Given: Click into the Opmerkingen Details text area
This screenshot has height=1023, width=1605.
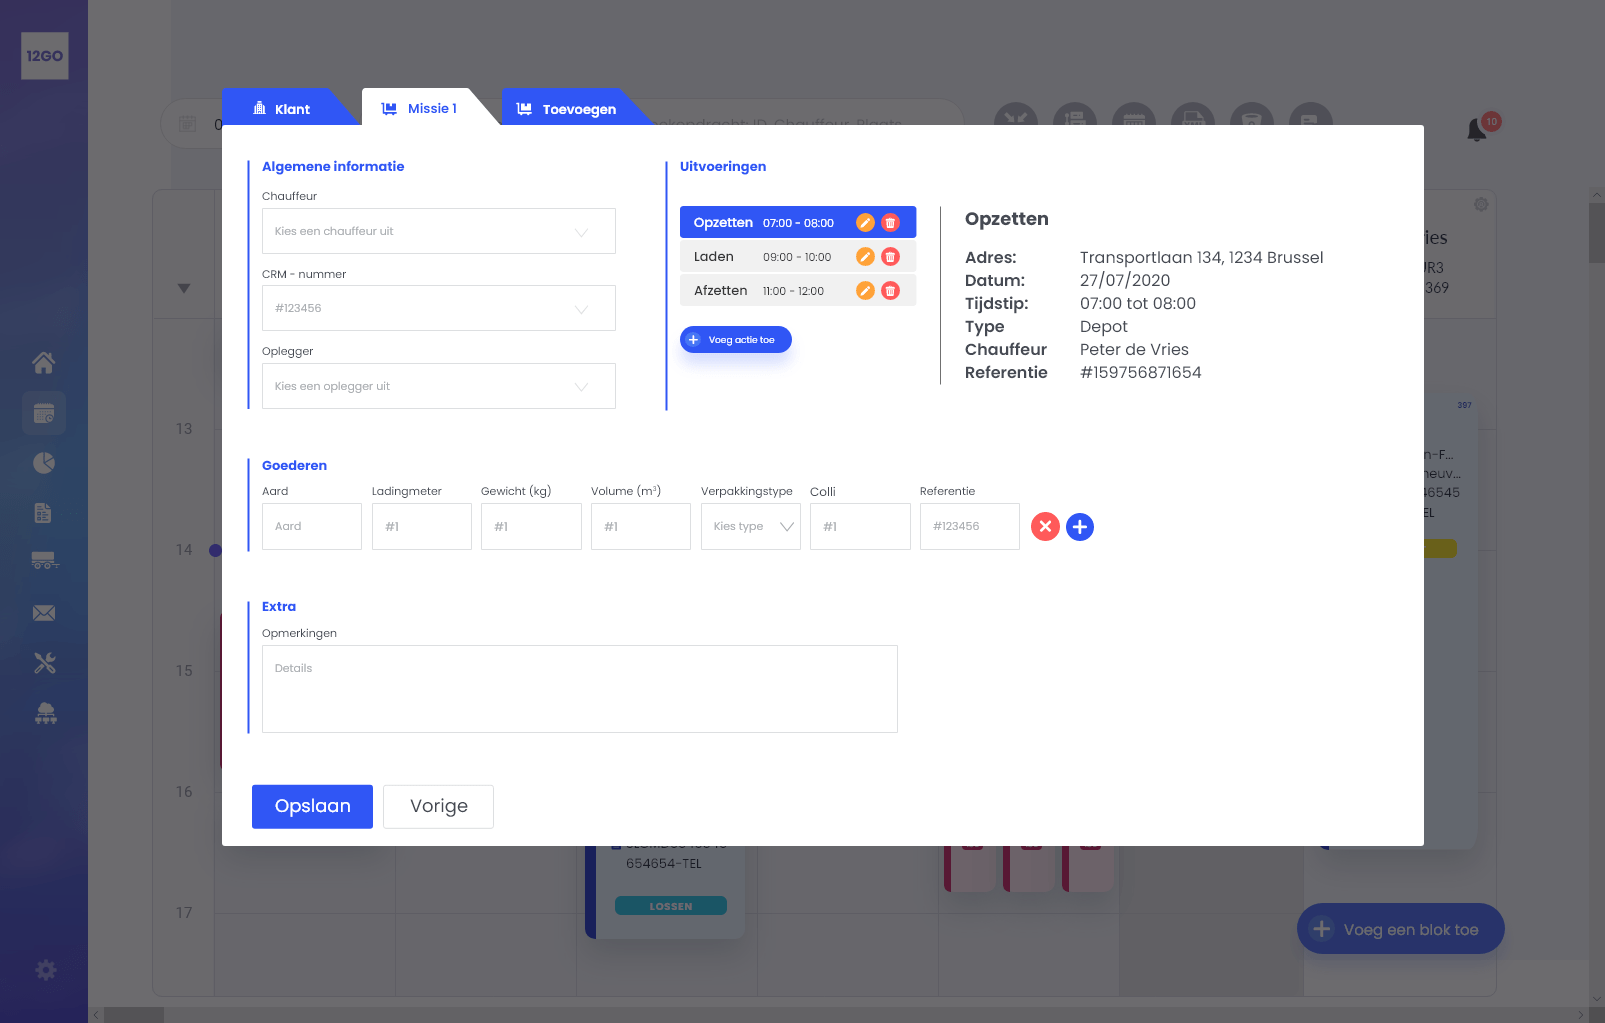Looking at the screenshot, I should click(x=579, y=689).
